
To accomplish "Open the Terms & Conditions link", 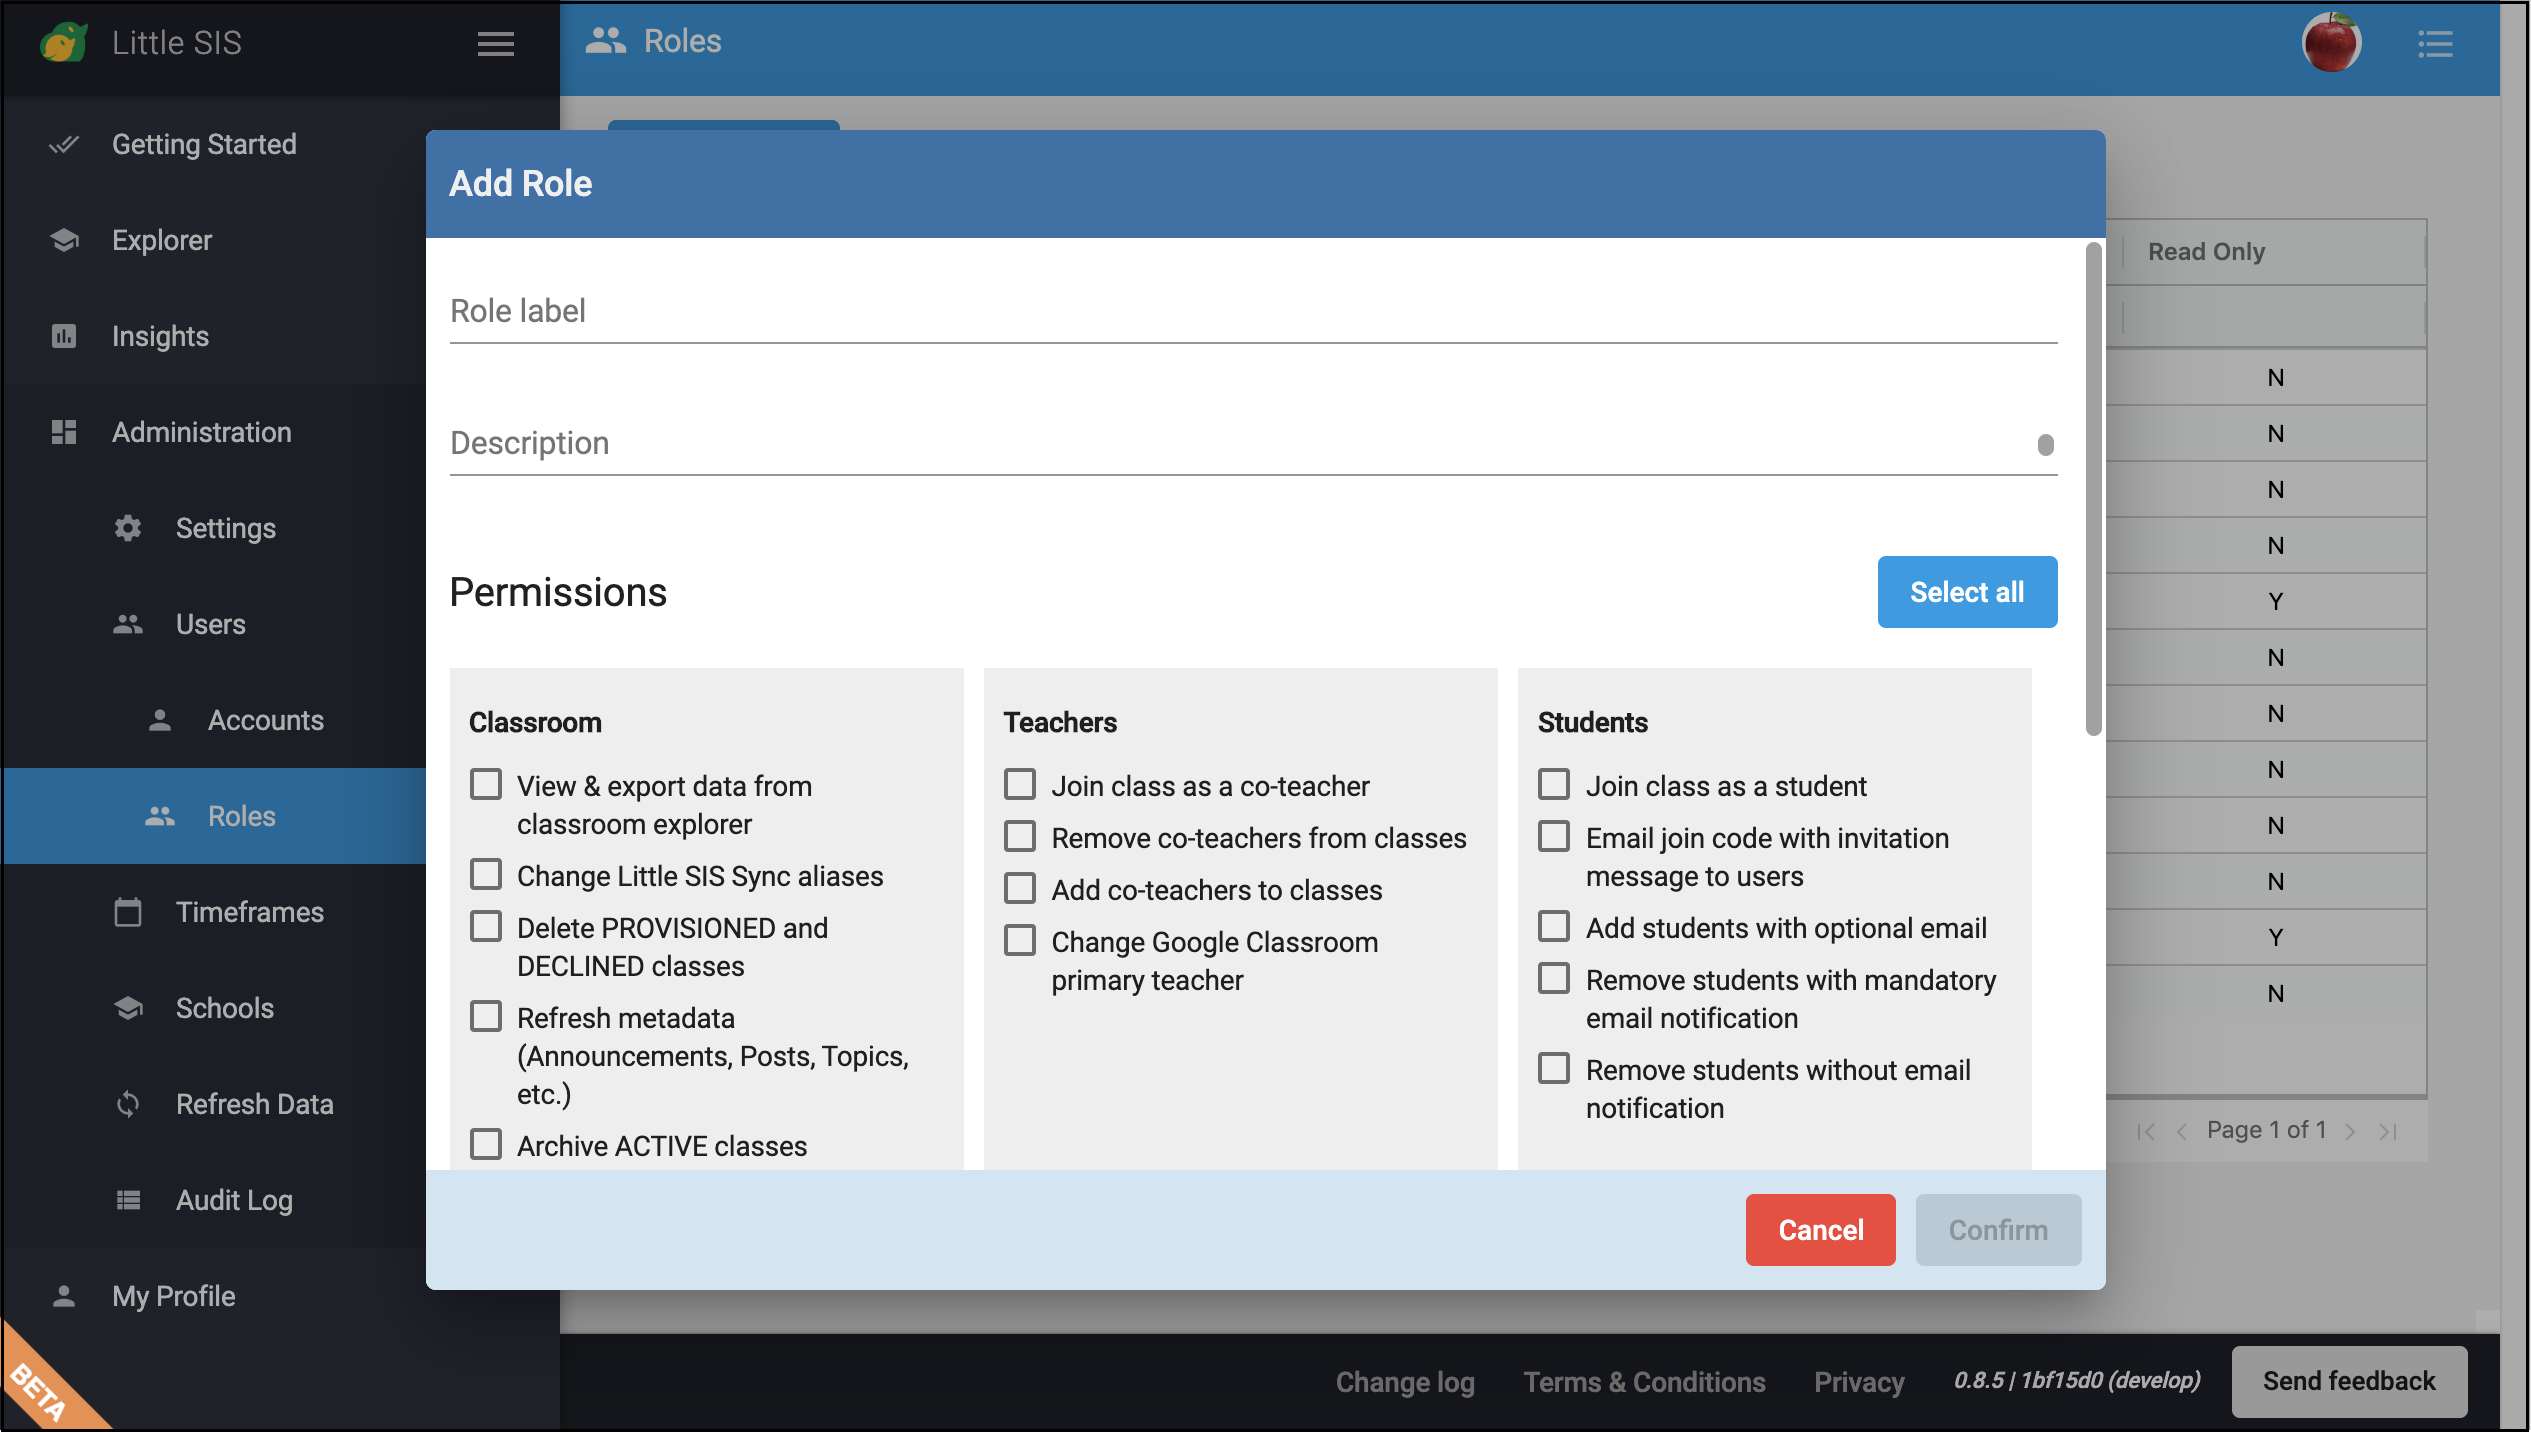I will coord(1643,1381).
